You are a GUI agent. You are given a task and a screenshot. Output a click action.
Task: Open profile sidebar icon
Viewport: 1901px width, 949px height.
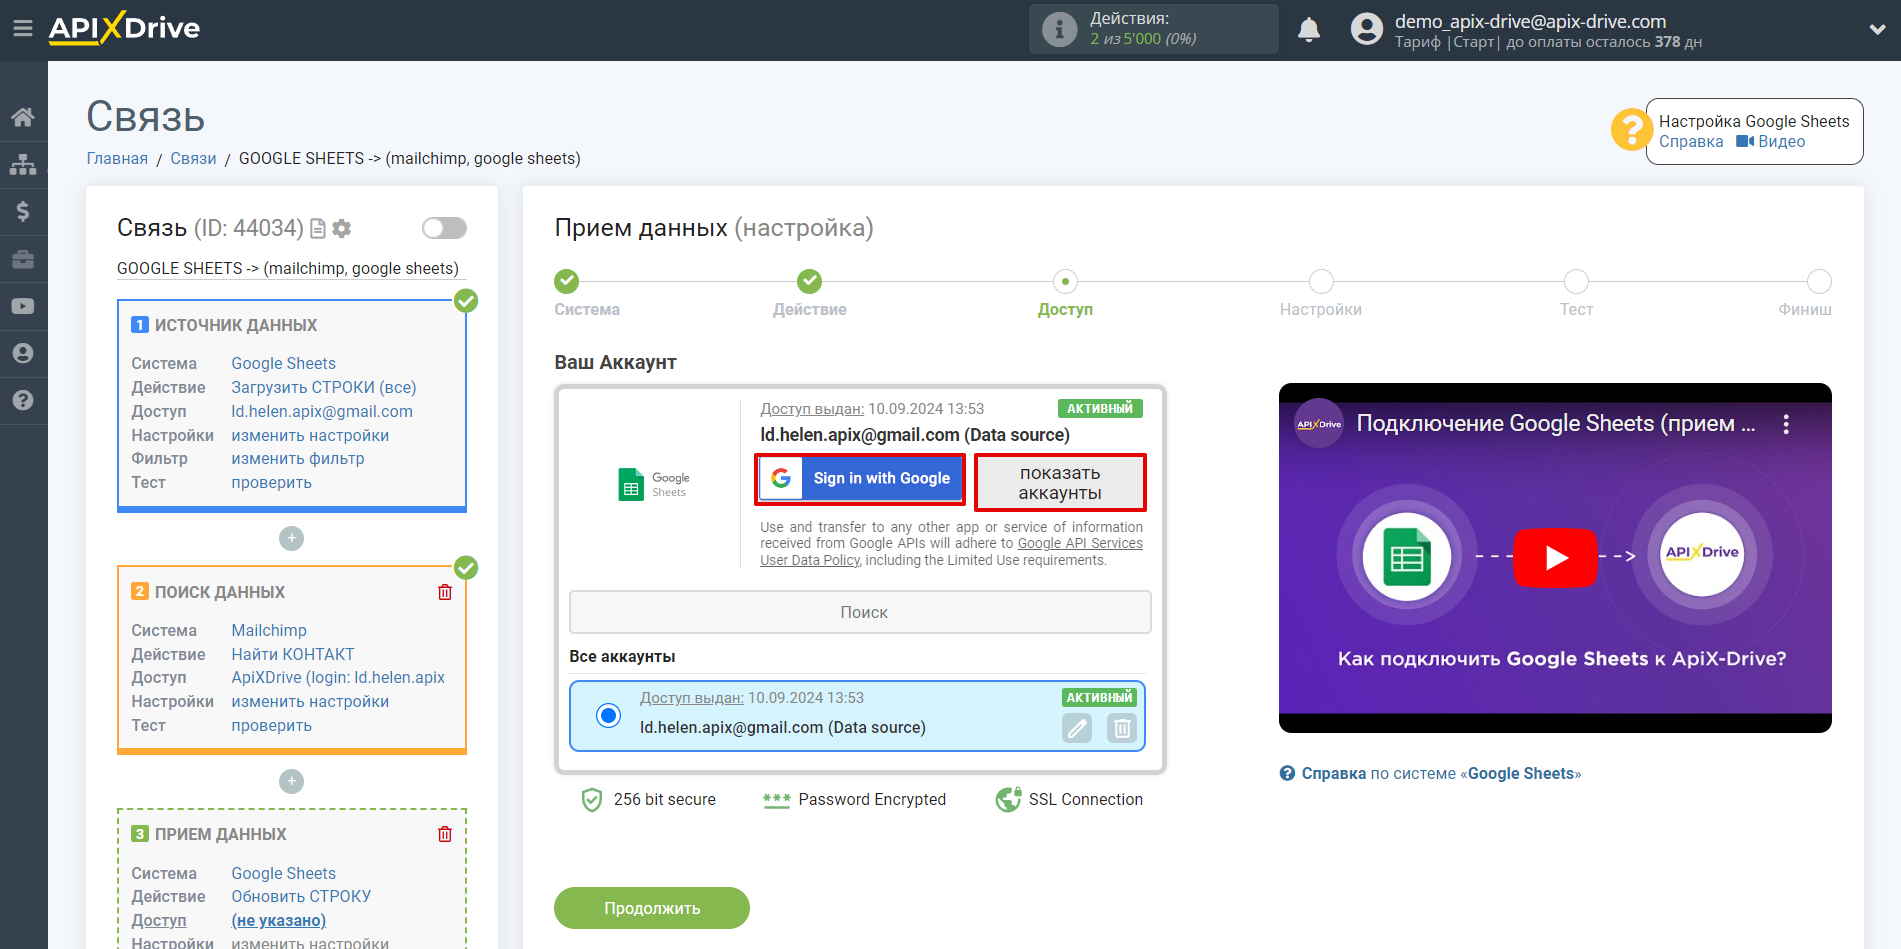click(23, 353)
